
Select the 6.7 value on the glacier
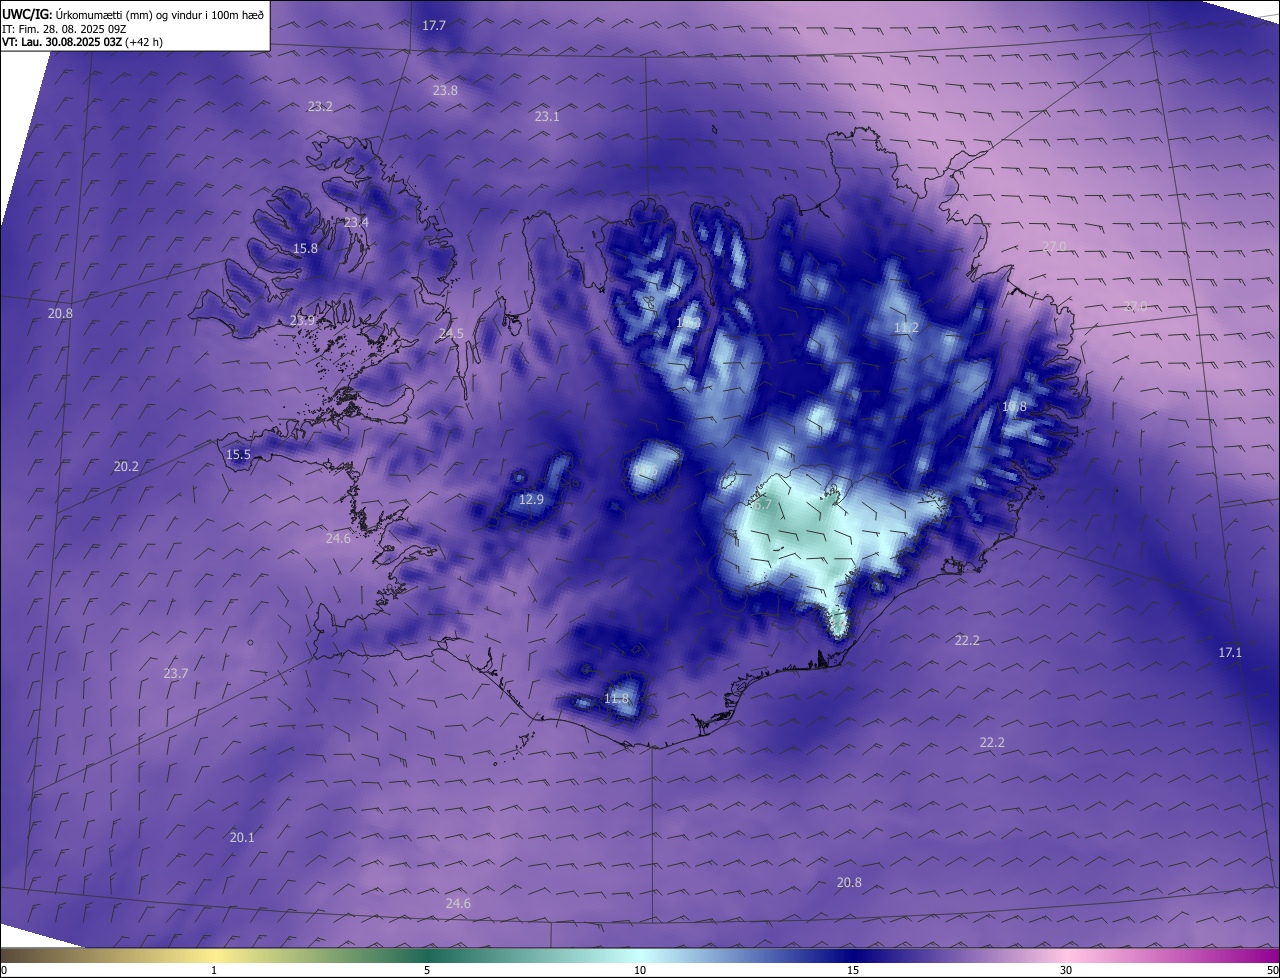coord(762,505)
